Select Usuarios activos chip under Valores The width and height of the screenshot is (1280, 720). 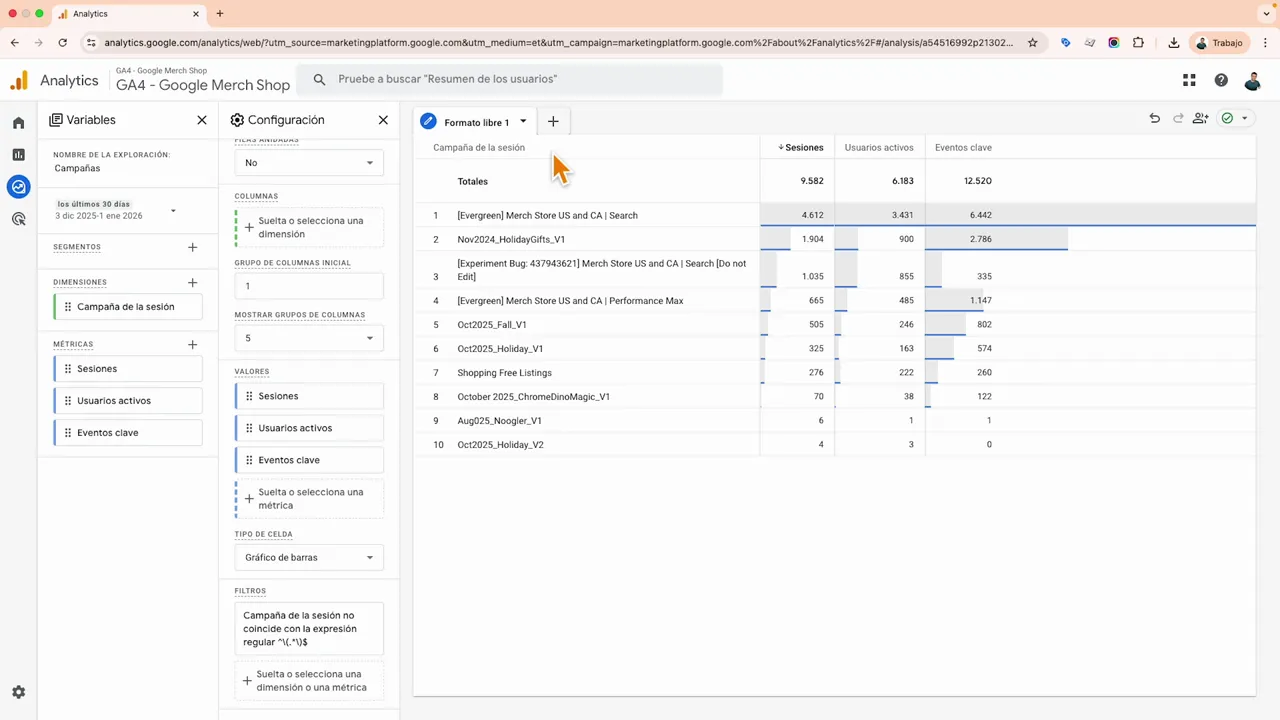tap(309, 428)
